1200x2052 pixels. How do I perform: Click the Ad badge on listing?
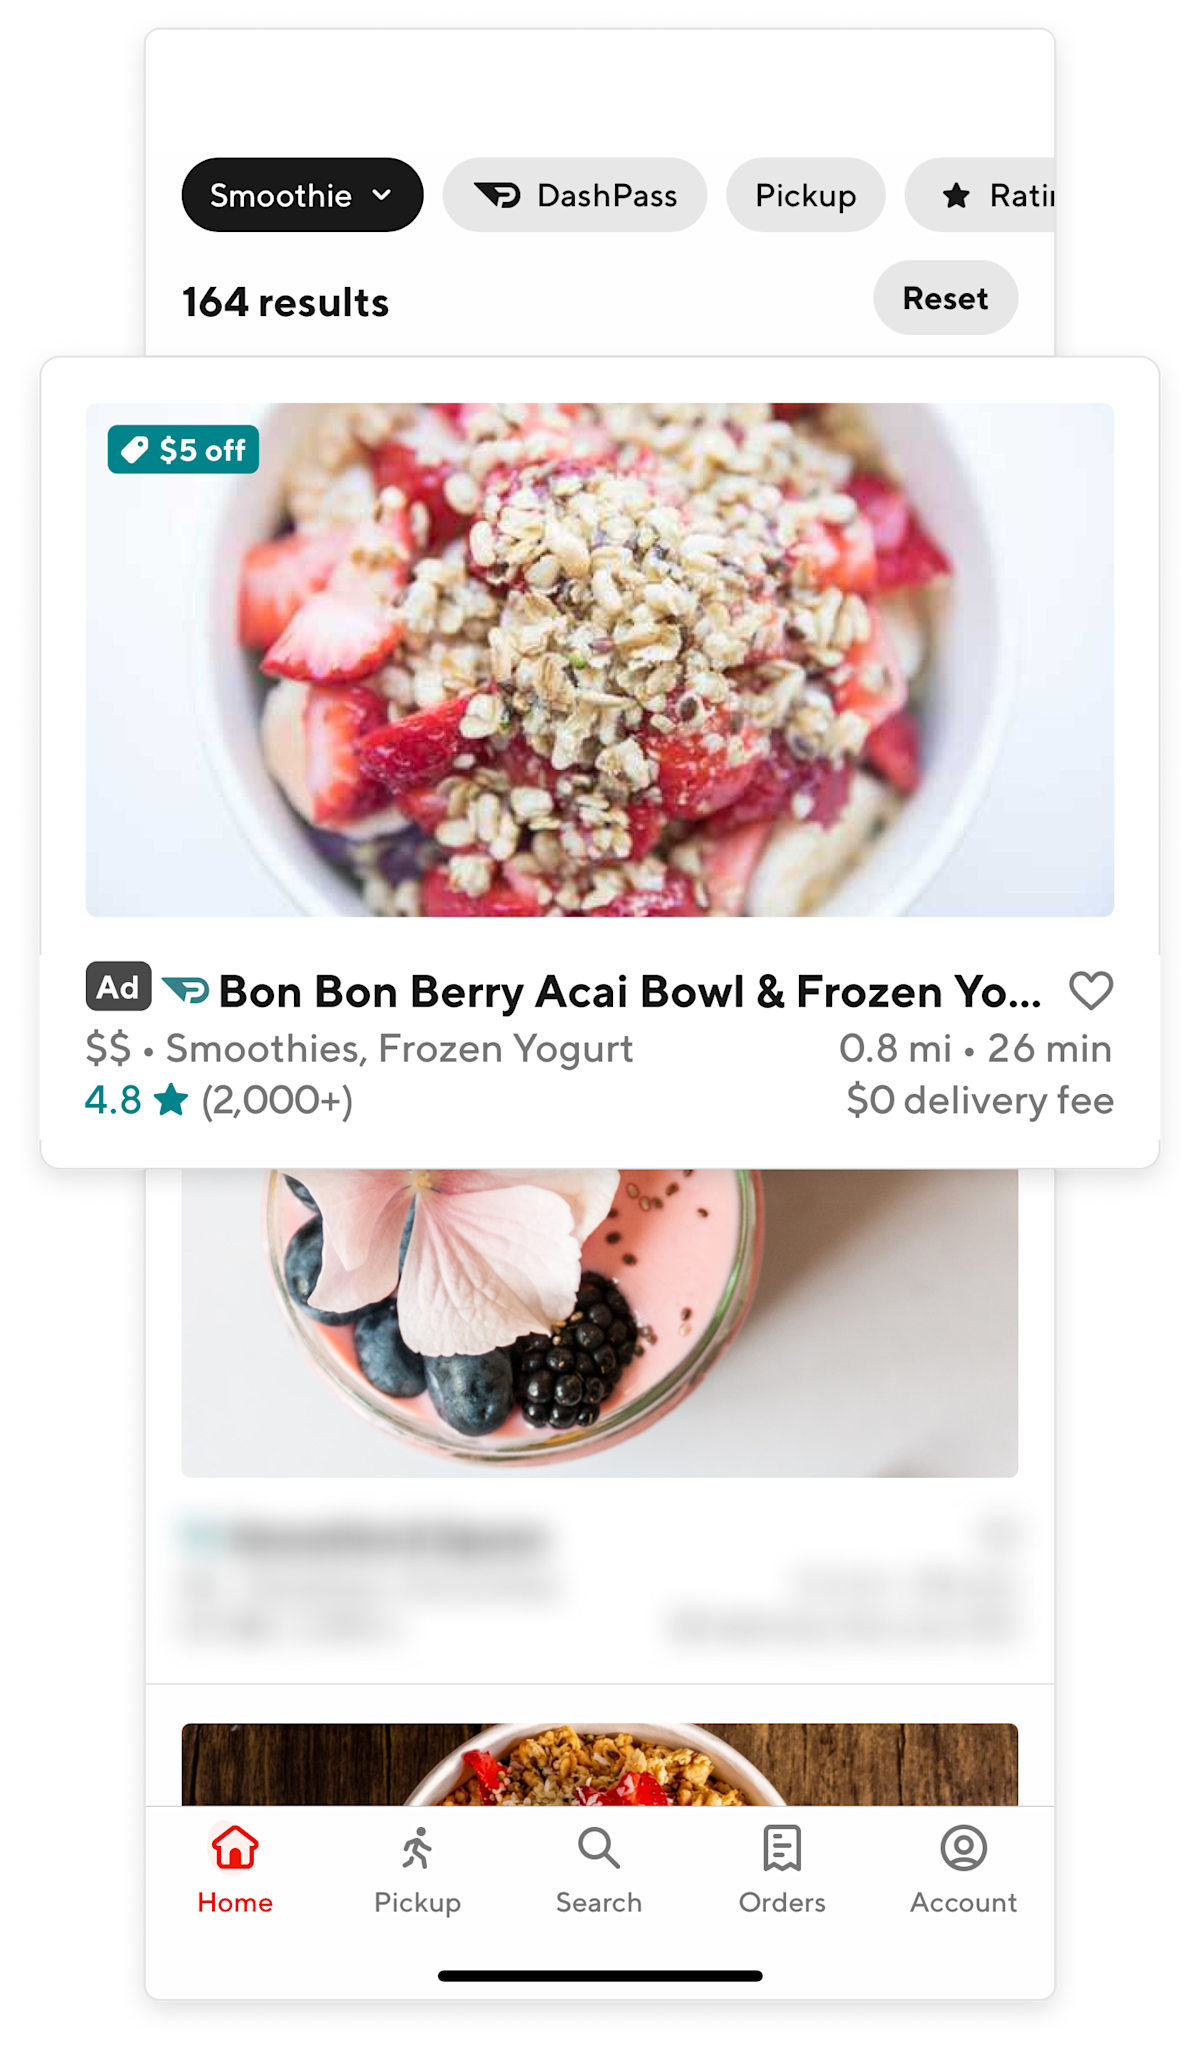[x=119, y=987]
